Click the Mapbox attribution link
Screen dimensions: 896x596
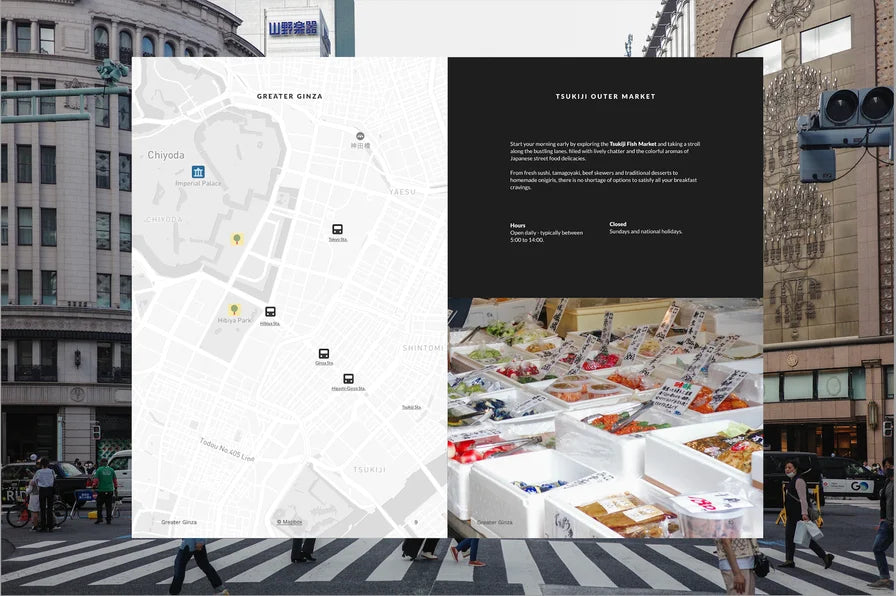[x=290, y=522]
